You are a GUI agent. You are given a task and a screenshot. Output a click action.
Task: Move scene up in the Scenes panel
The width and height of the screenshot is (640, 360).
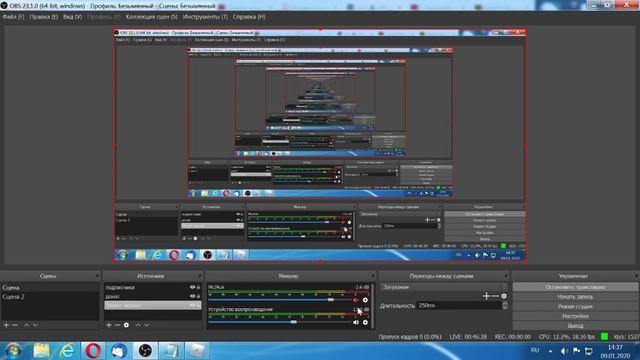pos(26,325)
